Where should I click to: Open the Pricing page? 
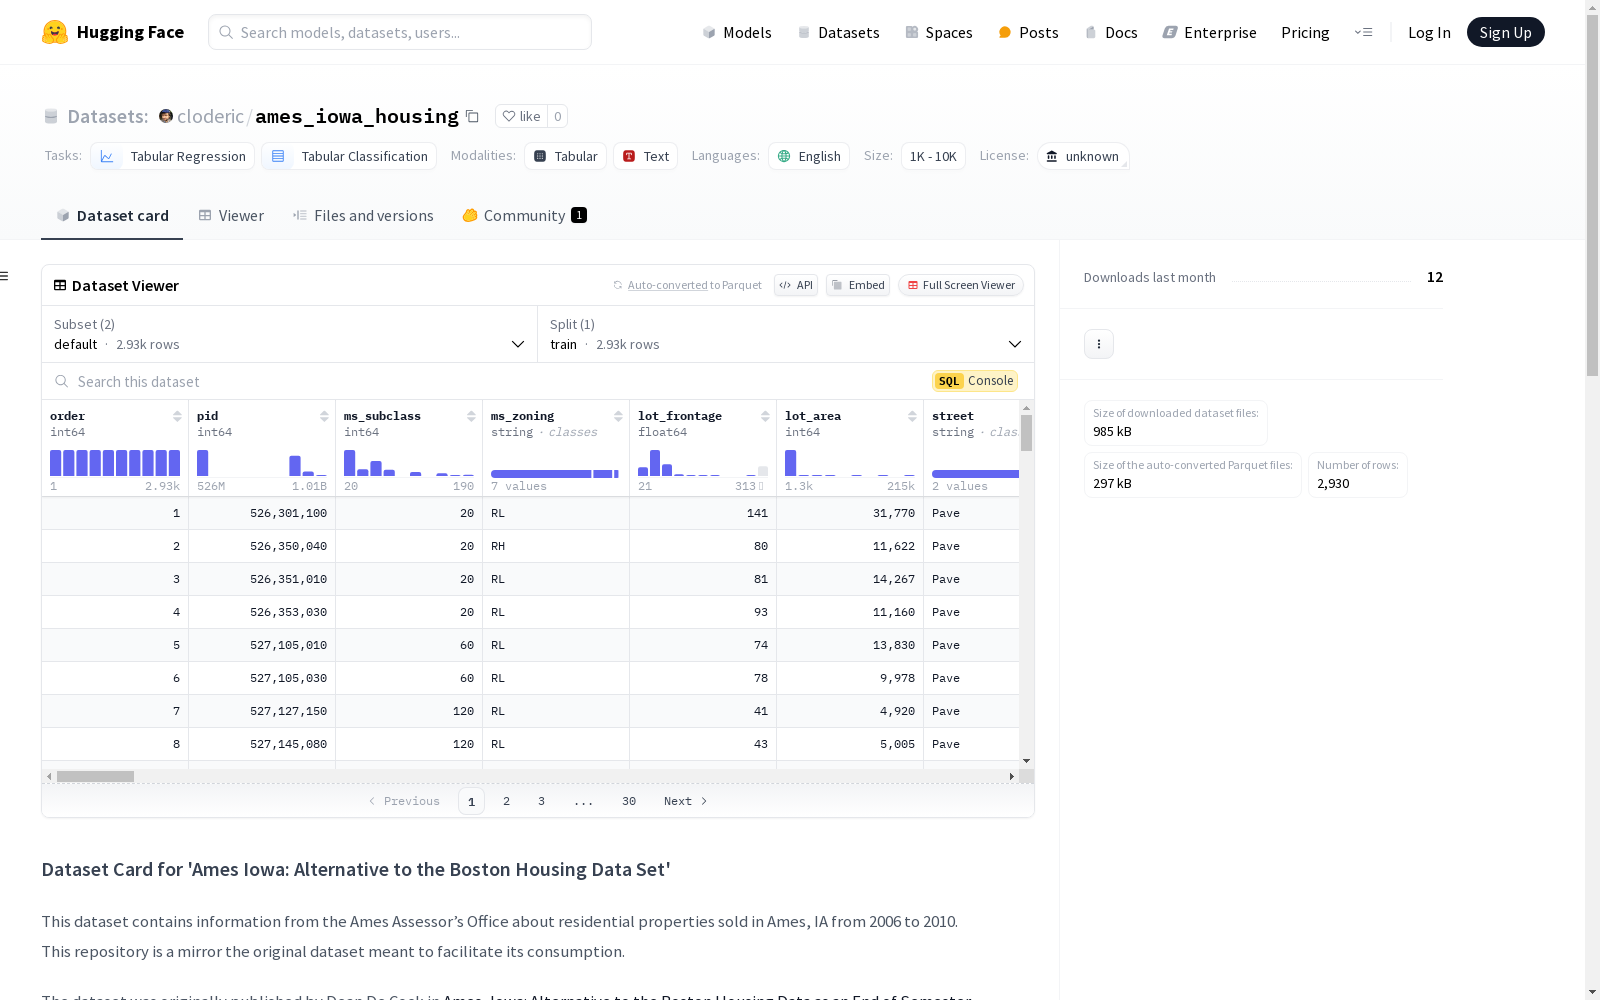(1305, 32)
